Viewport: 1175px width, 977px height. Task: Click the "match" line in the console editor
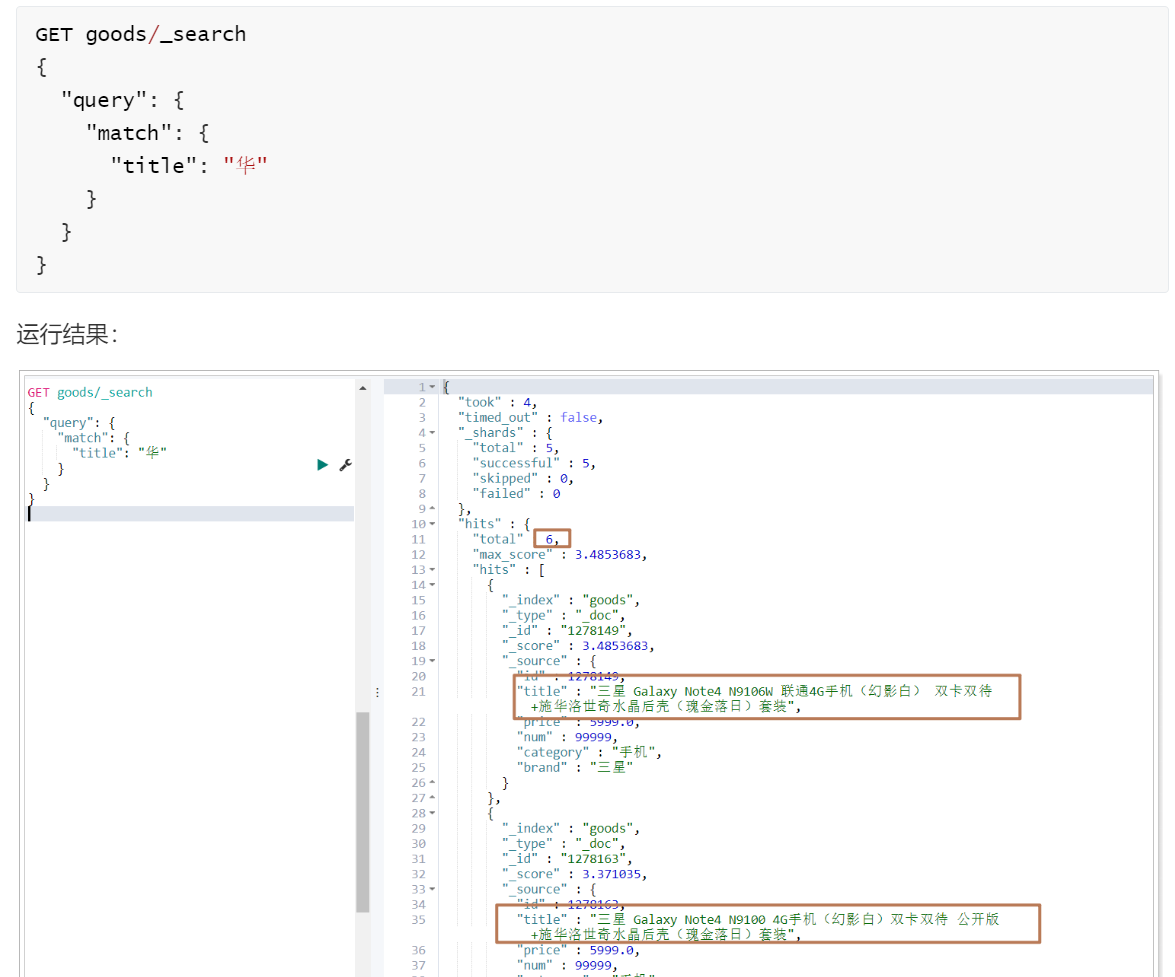93,438
